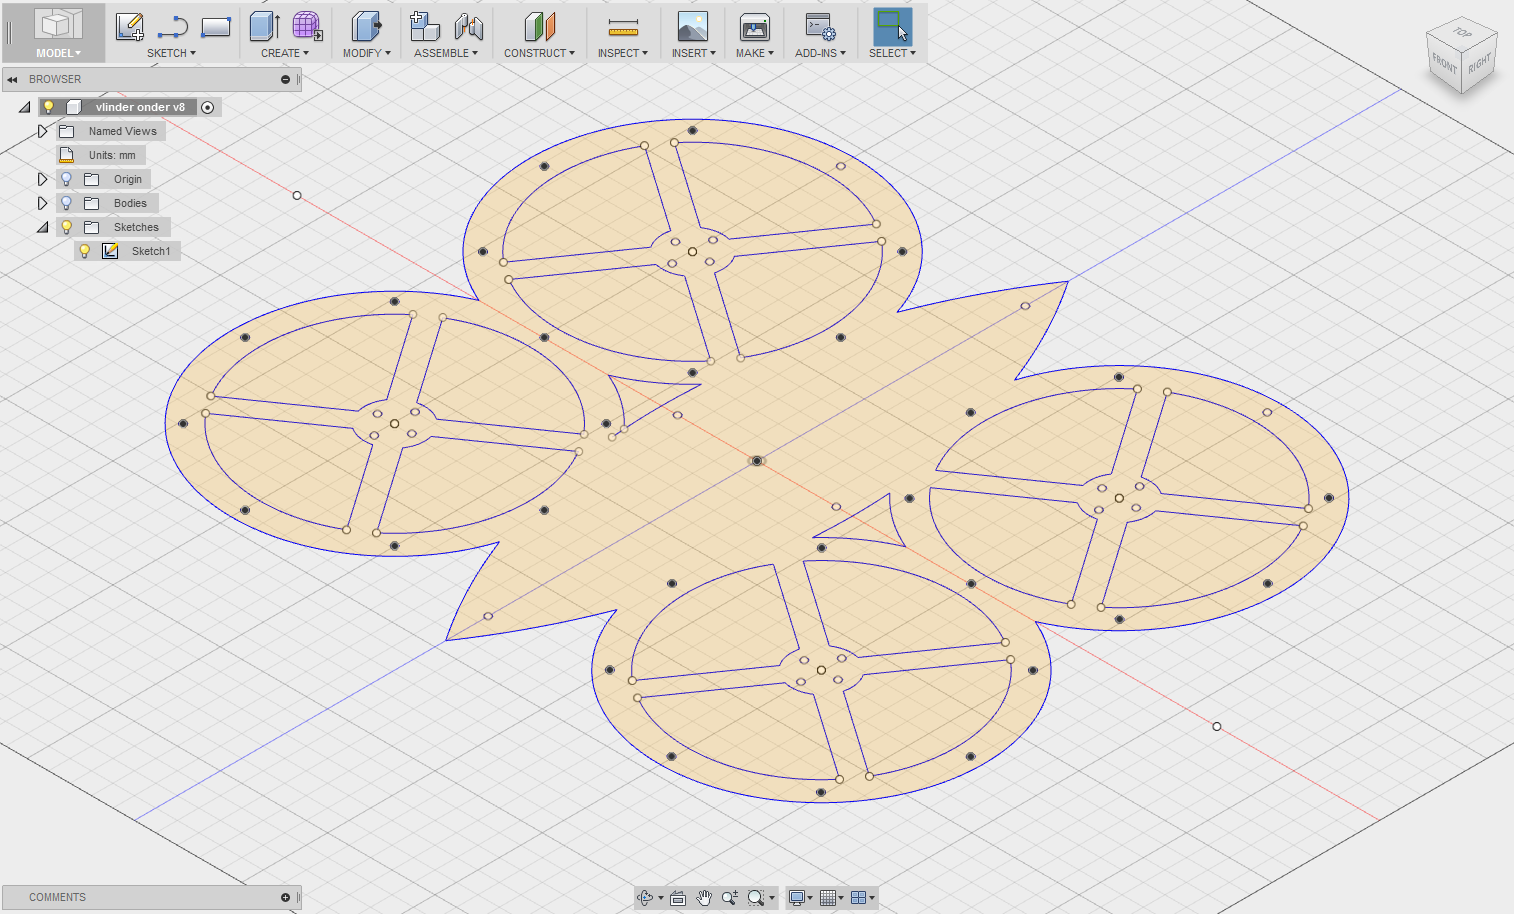Select the Line sketch tool icon
Screen dimensions: 1514x914
click(x=173, y=27)
